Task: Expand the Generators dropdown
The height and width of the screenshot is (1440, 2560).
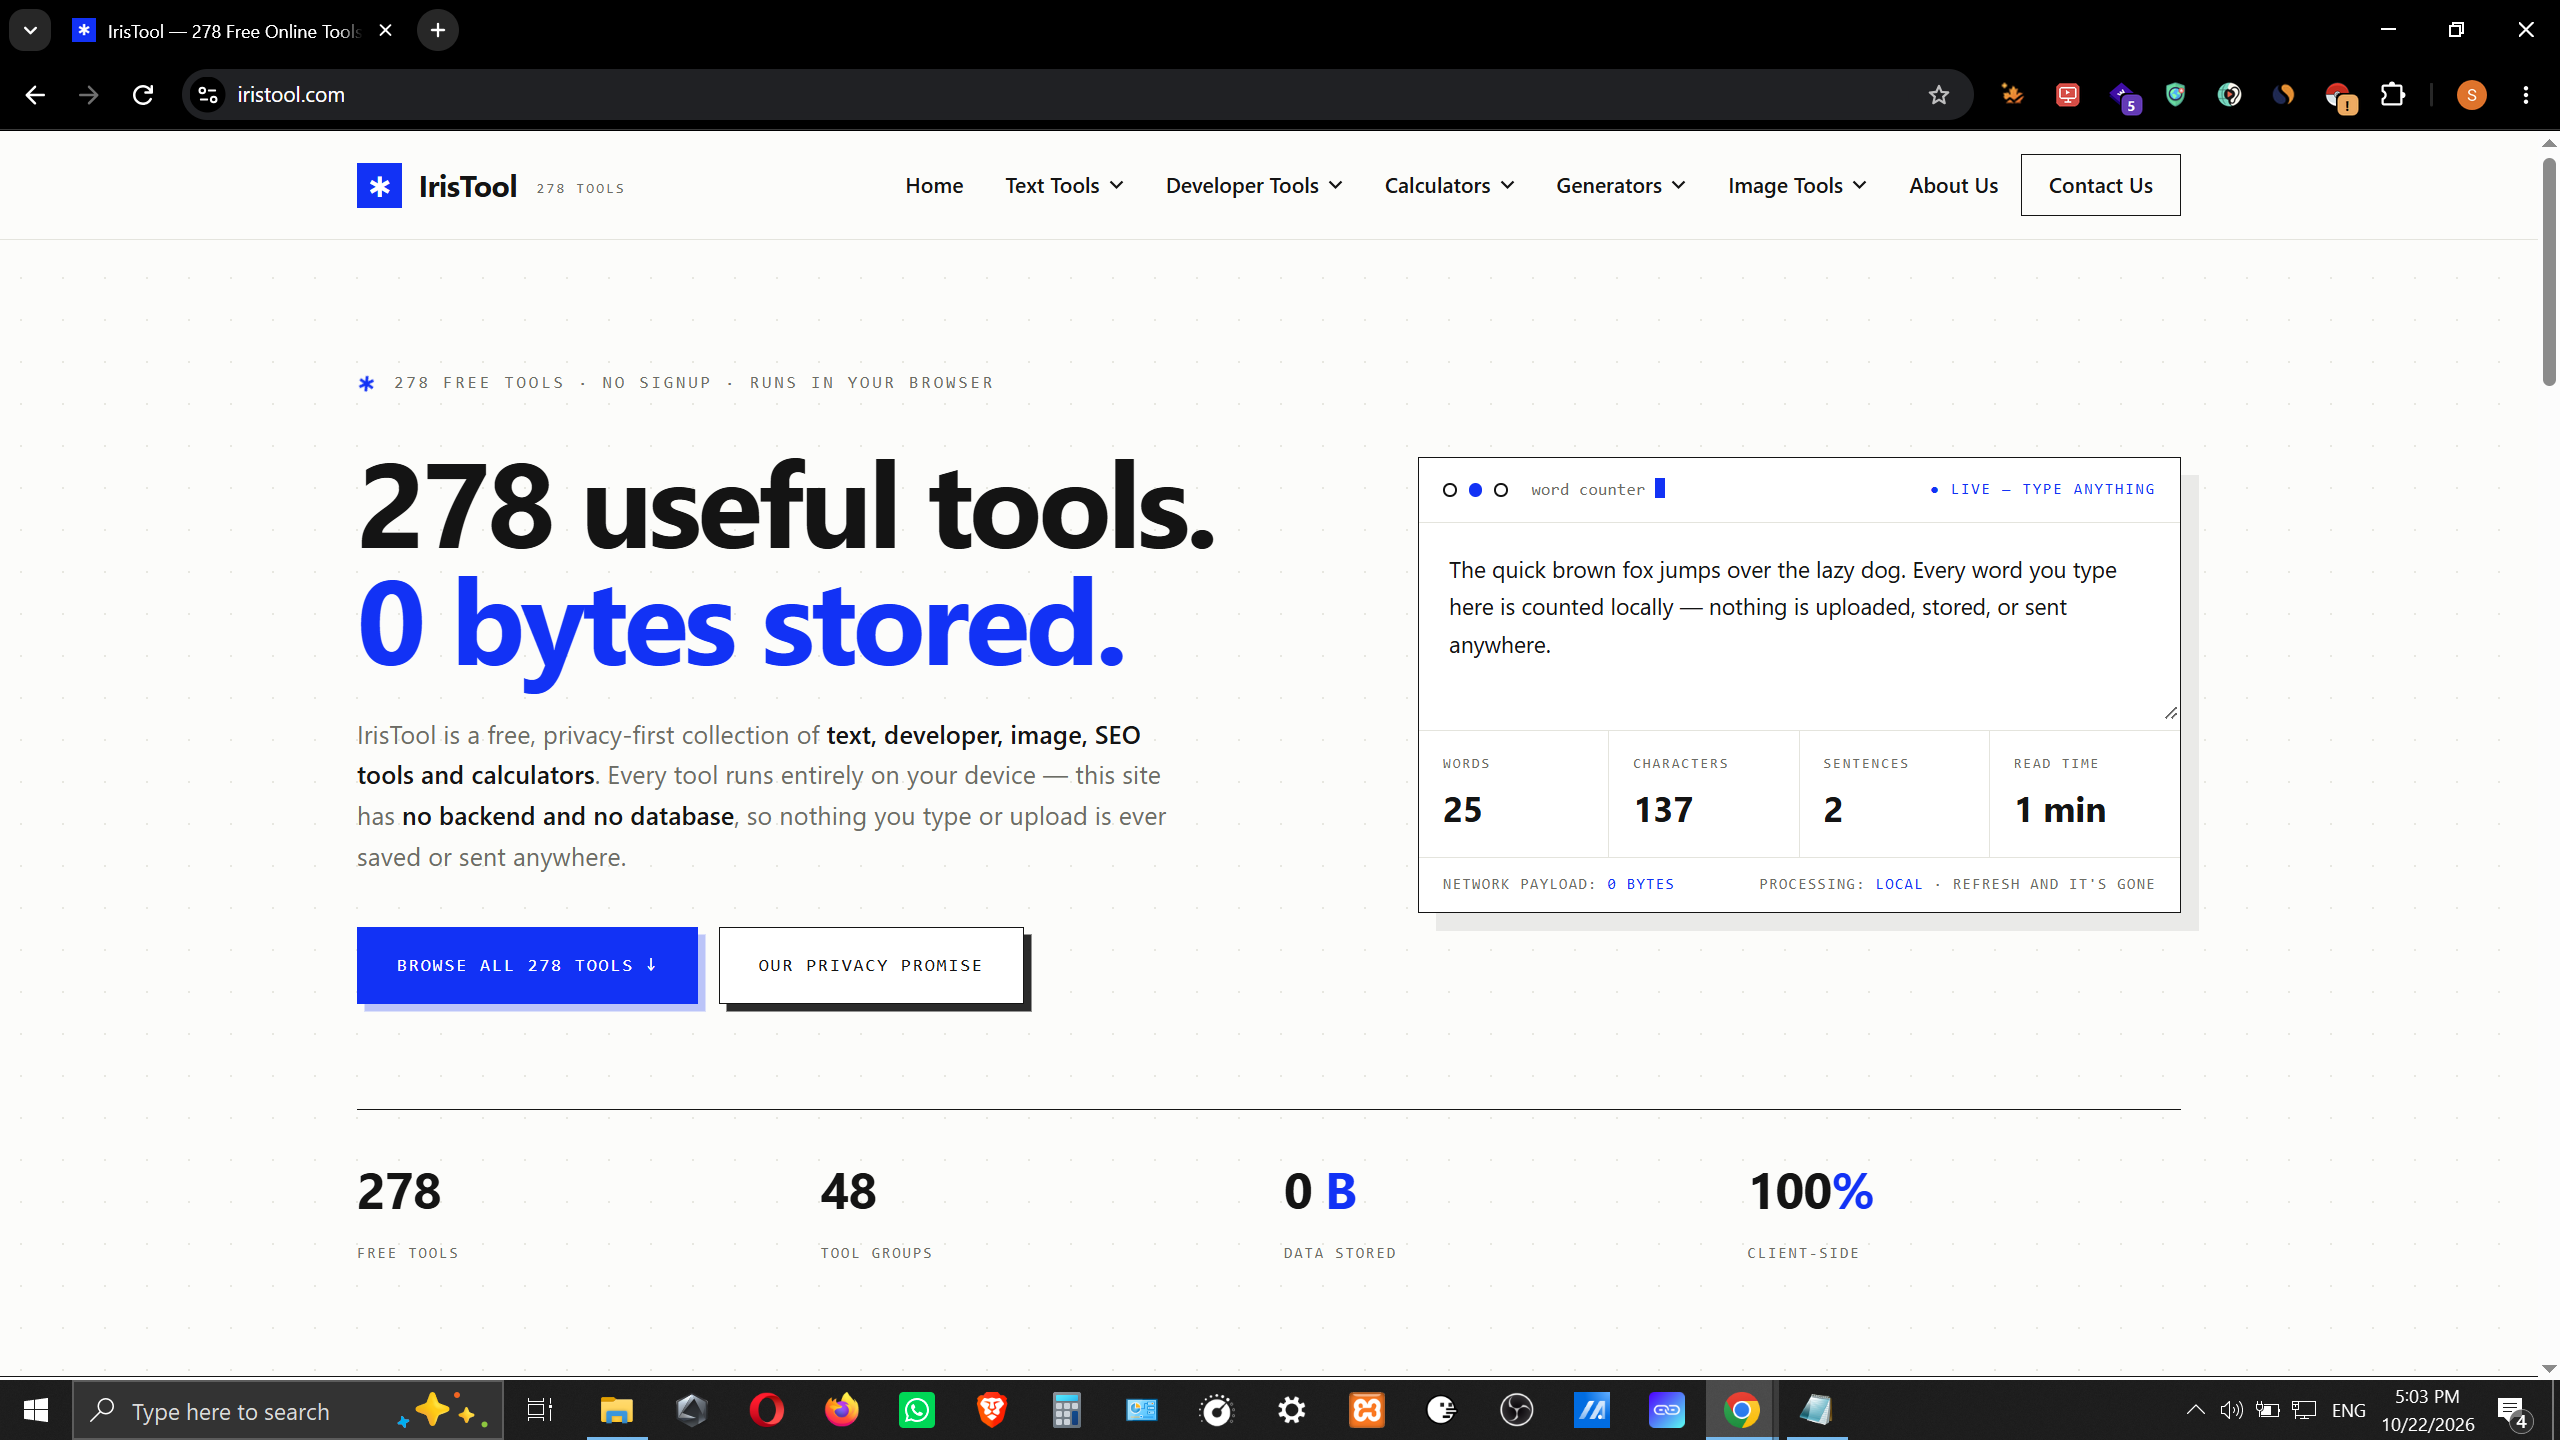Action: pos(1621,186)
